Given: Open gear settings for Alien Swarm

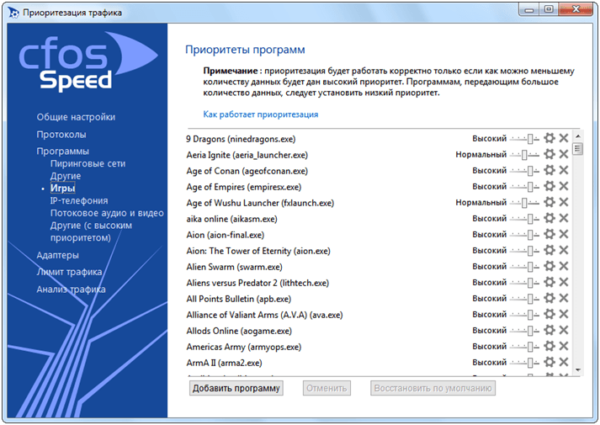Looking at the screenshot, I should coord(549,266).
